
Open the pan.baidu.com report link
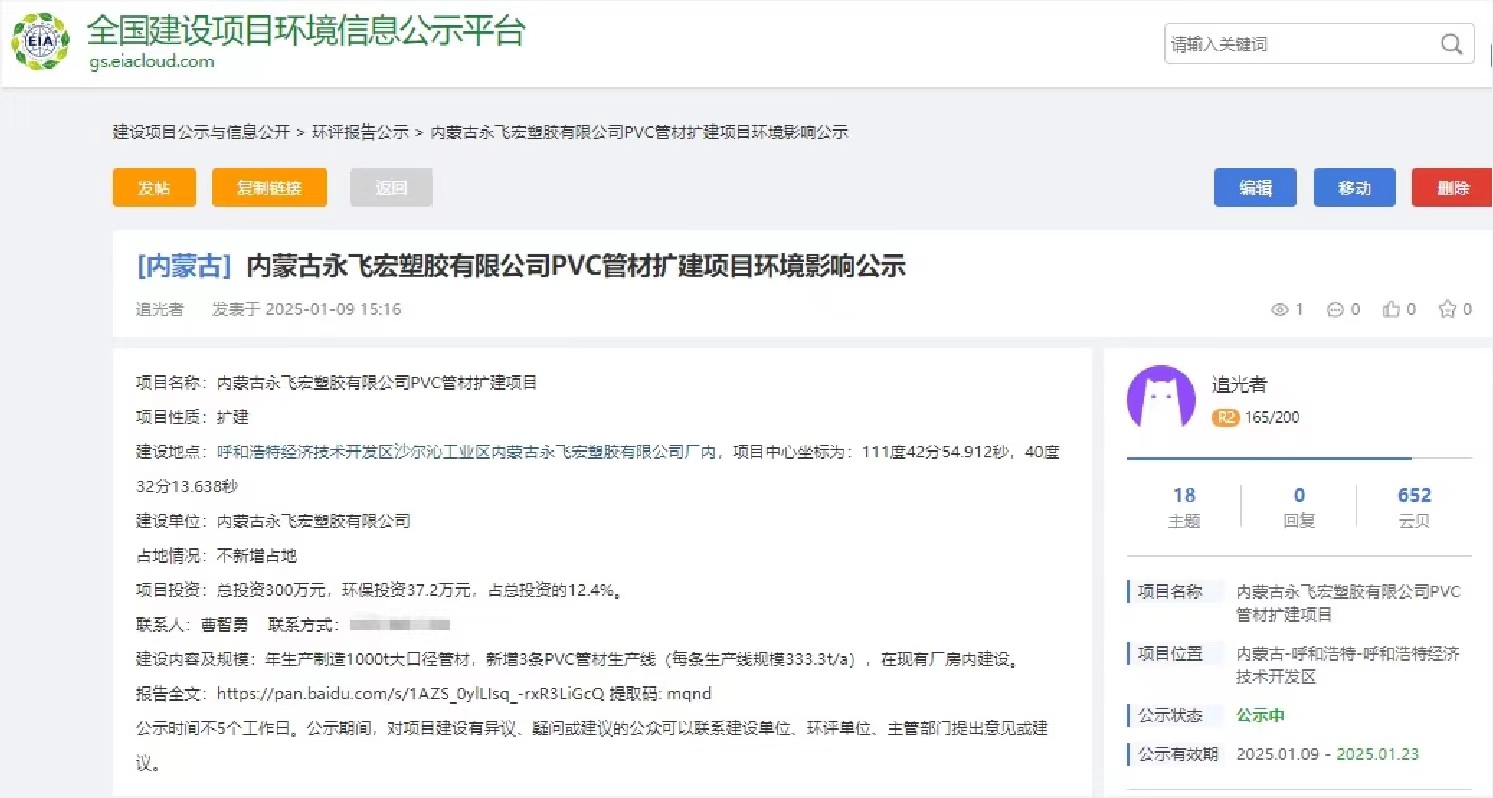click(x=411, y=693)
